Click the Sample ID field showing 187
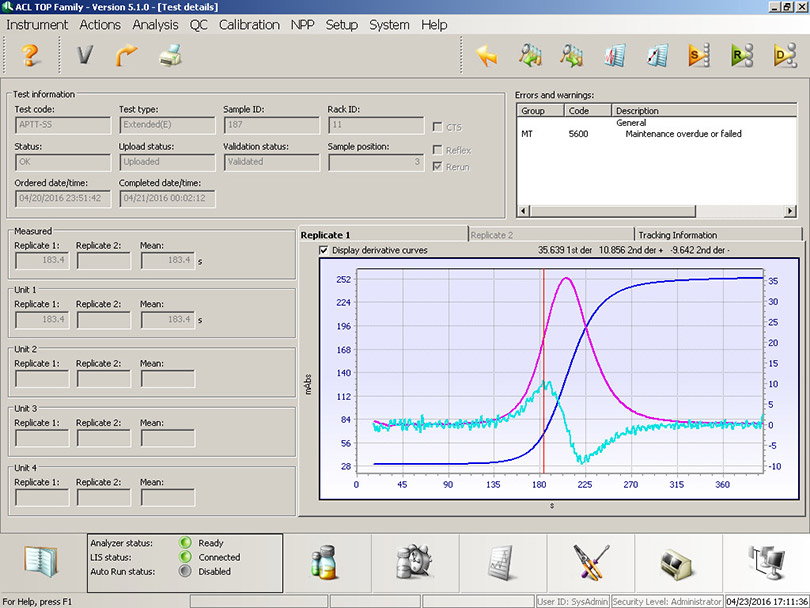 tap(271, 125)
